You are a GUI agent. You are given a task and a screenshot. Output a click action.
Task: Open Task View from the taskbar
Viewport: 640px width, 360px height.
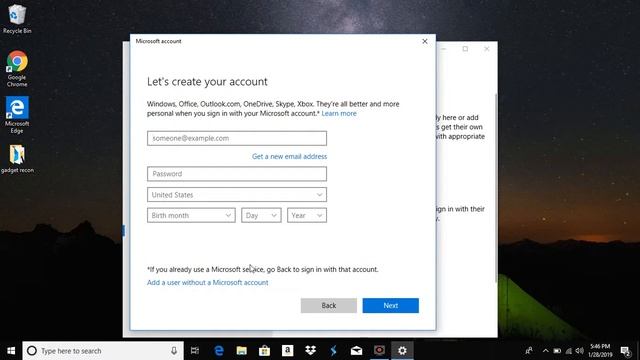(195, 351)
